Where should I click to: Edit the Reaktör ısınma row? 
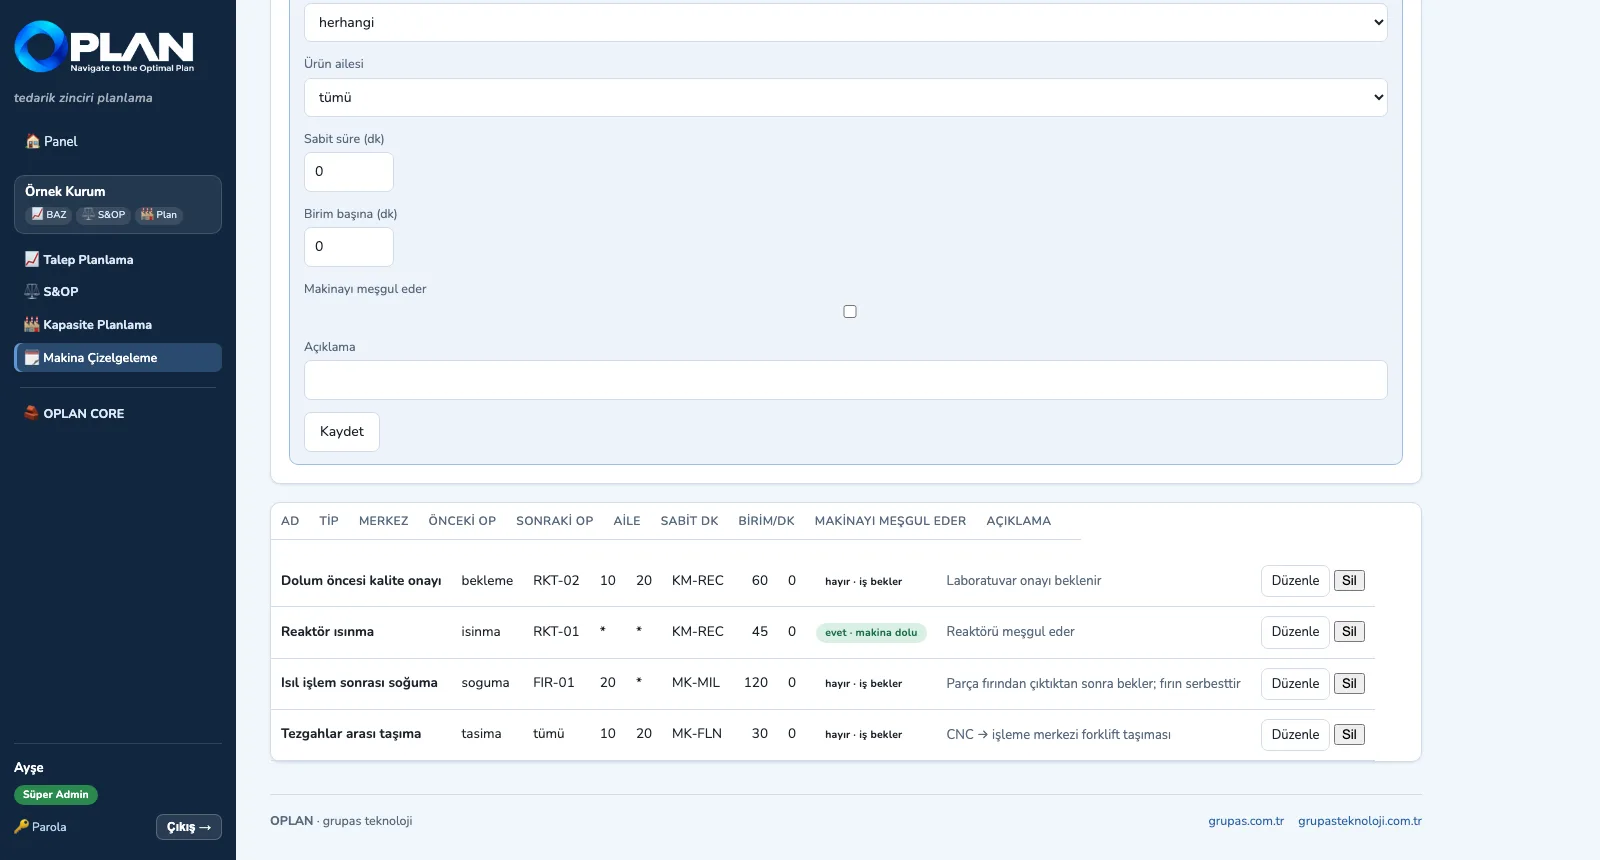[1295, 632]
